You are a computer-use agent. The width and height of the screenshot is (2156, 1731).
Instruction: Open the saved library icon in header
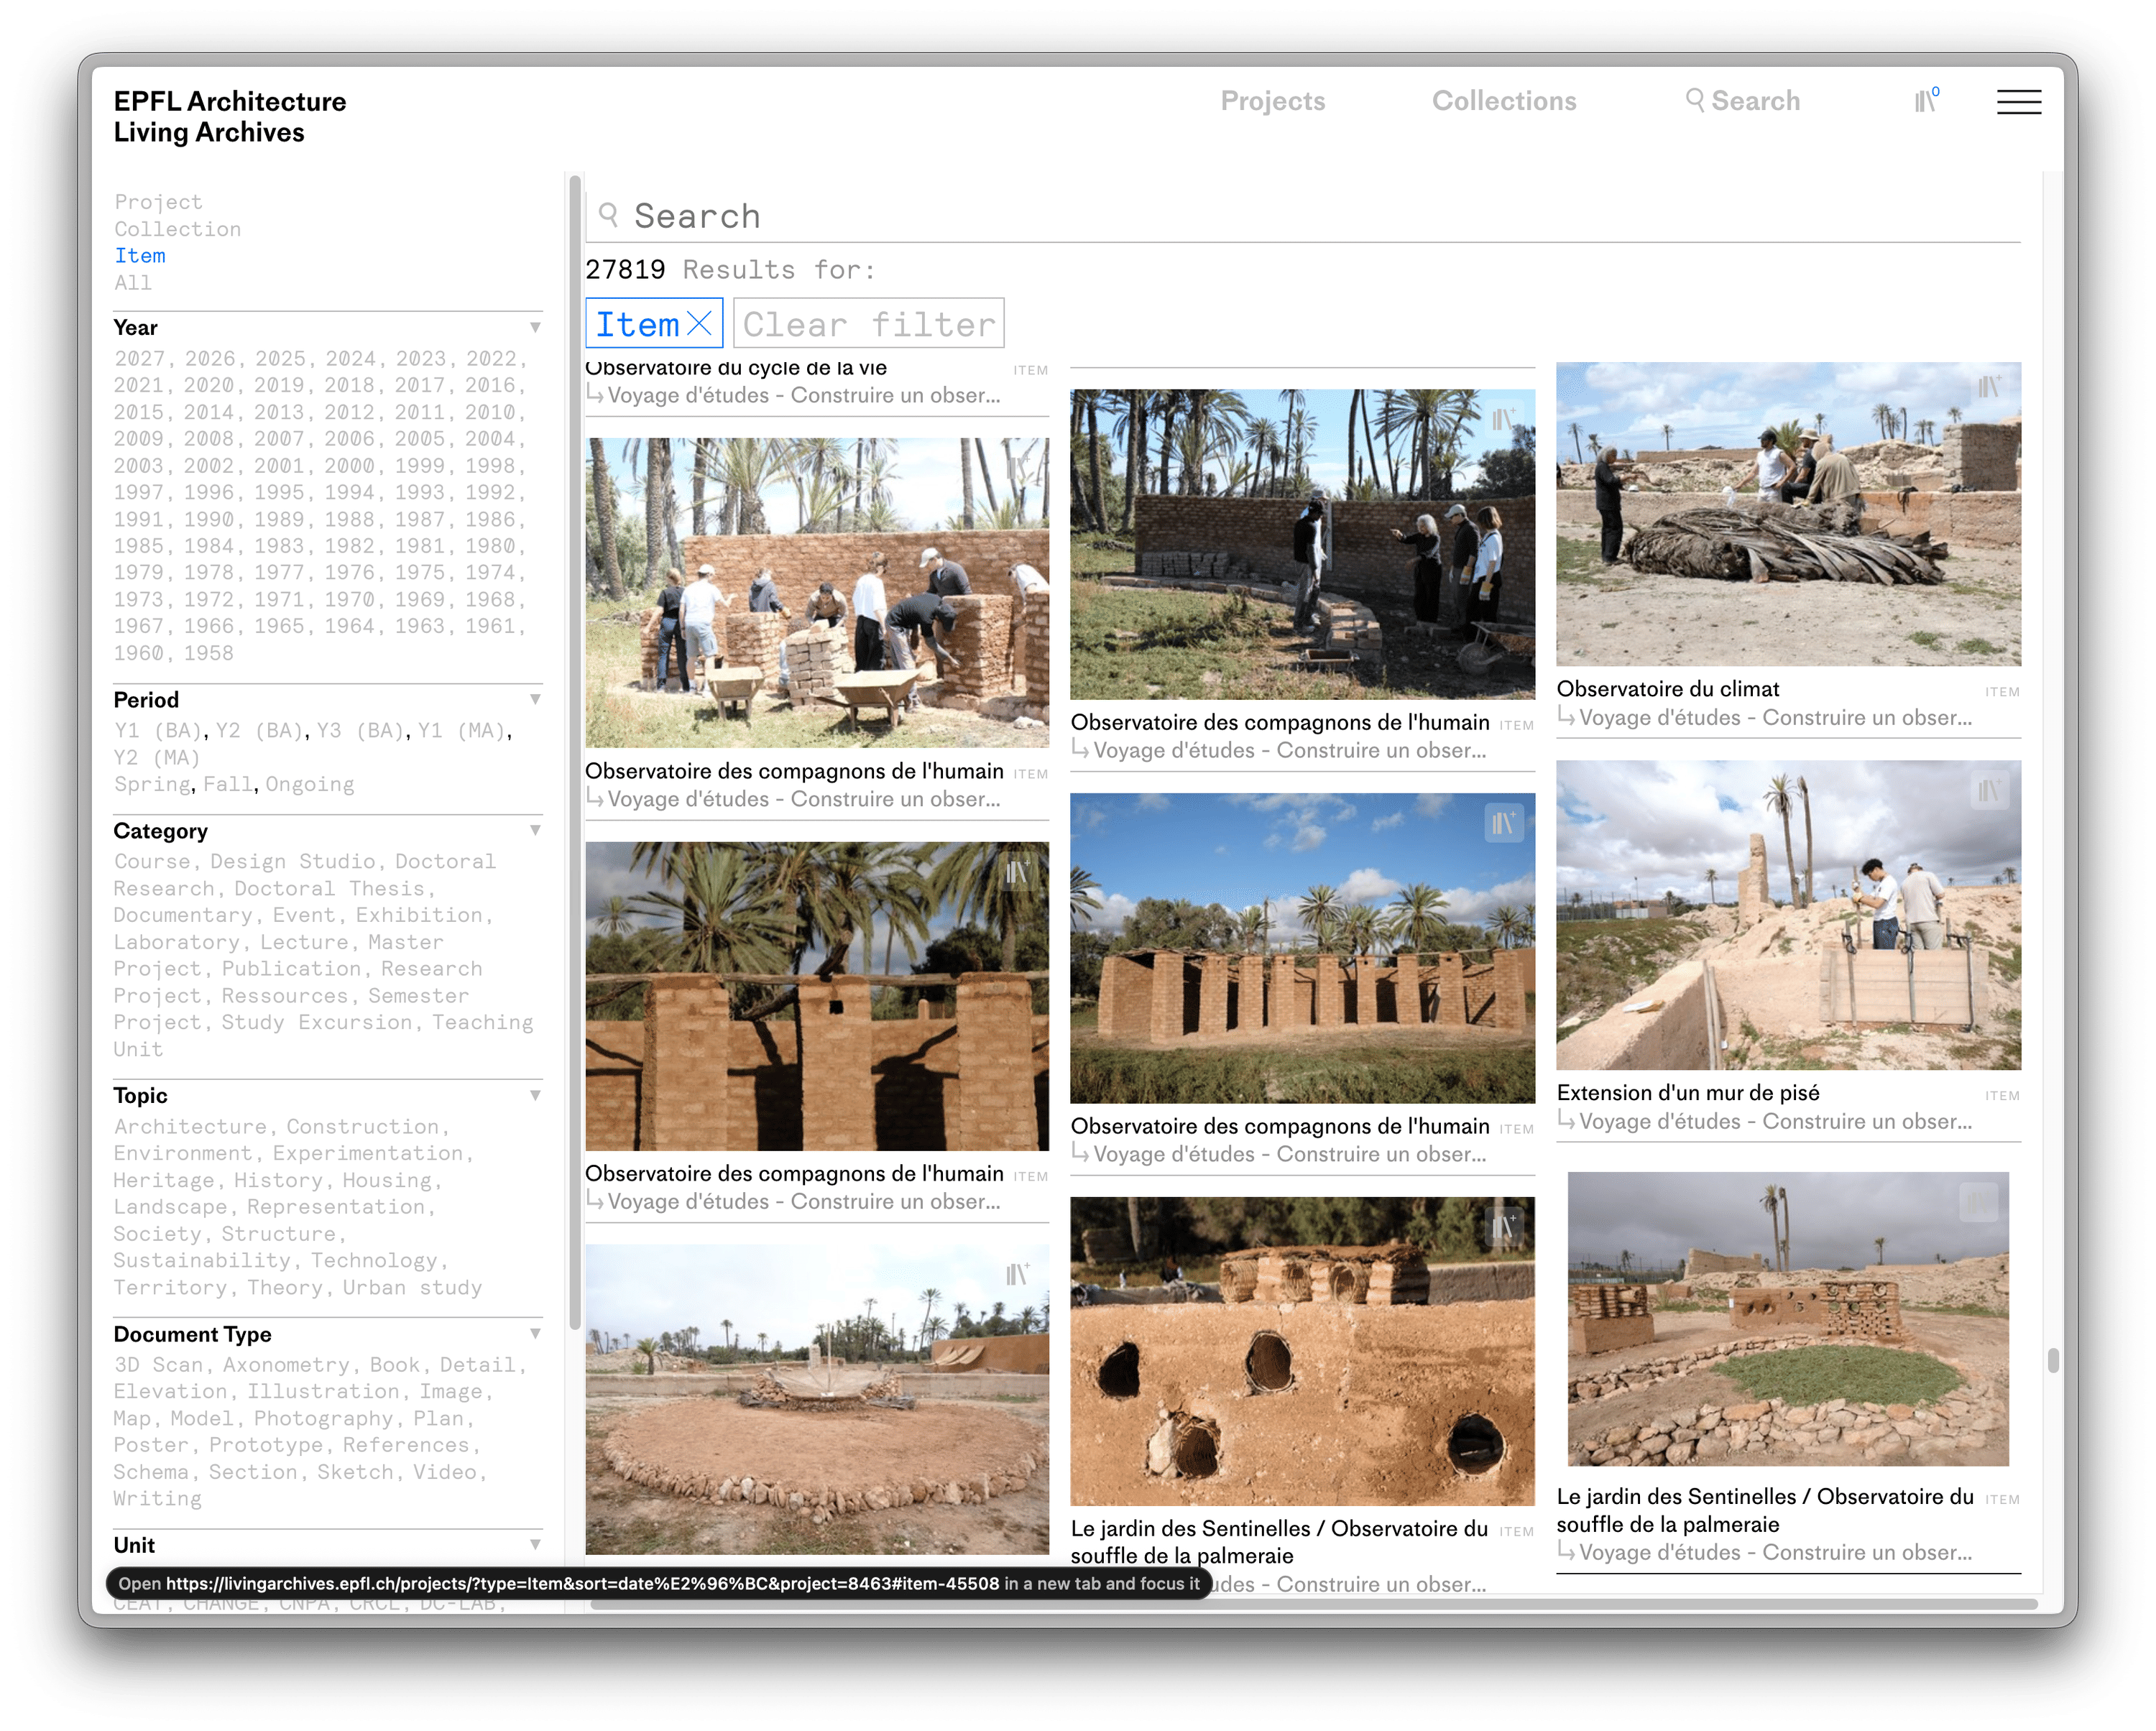1926,100
